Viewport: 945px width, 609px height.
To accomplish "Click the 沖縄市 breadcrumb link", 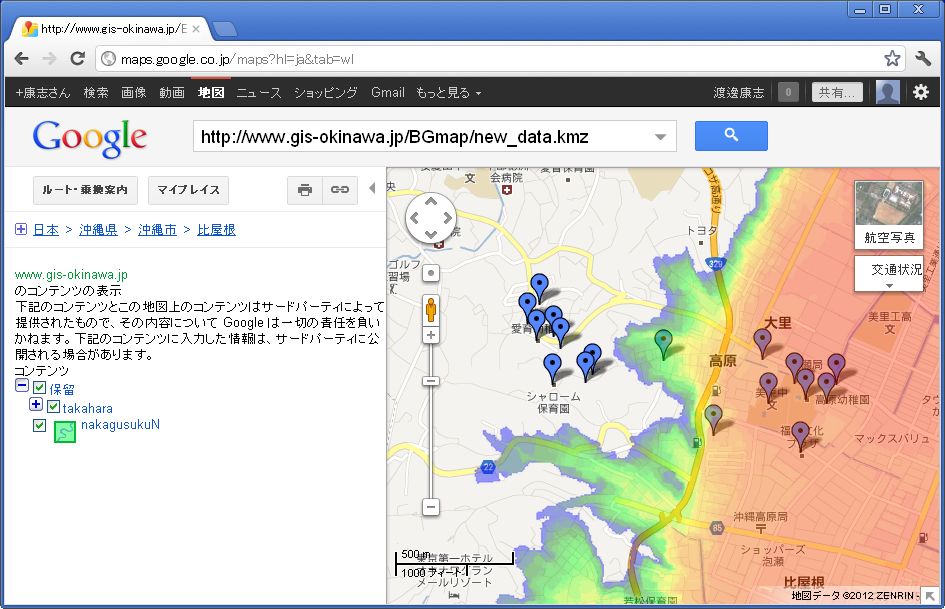I will point(157,230).
